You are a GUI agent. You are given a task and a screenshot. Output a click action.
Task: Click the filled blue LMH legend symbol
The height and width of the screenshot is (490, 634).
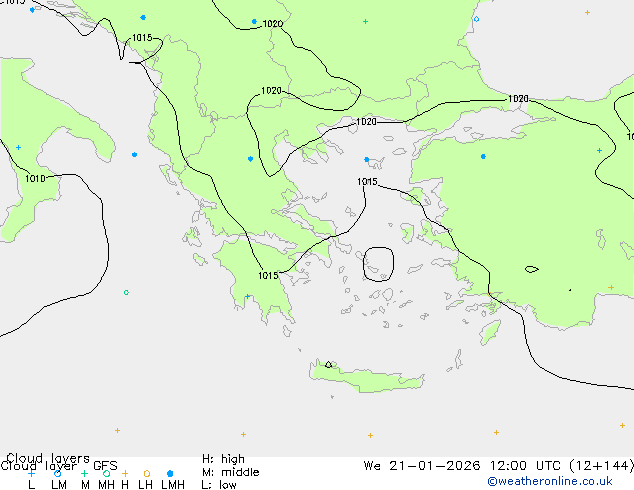click(x=170, y=473)
